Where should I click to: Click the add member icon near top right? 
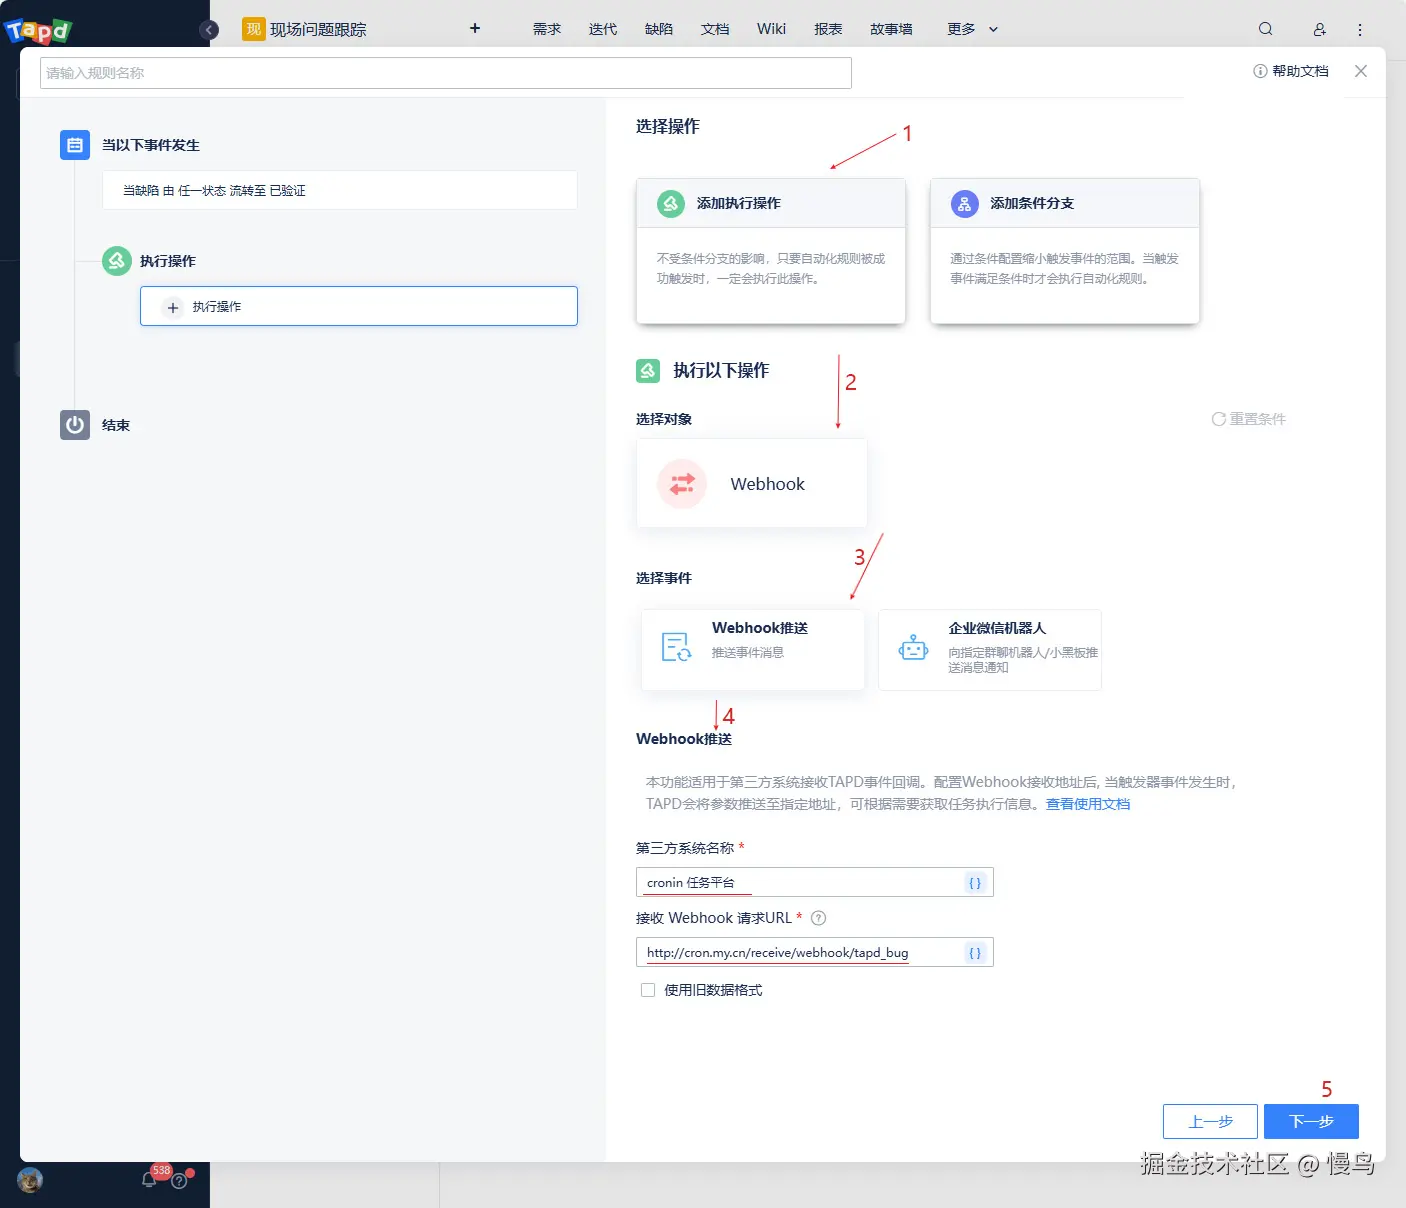coord(1319,29)
